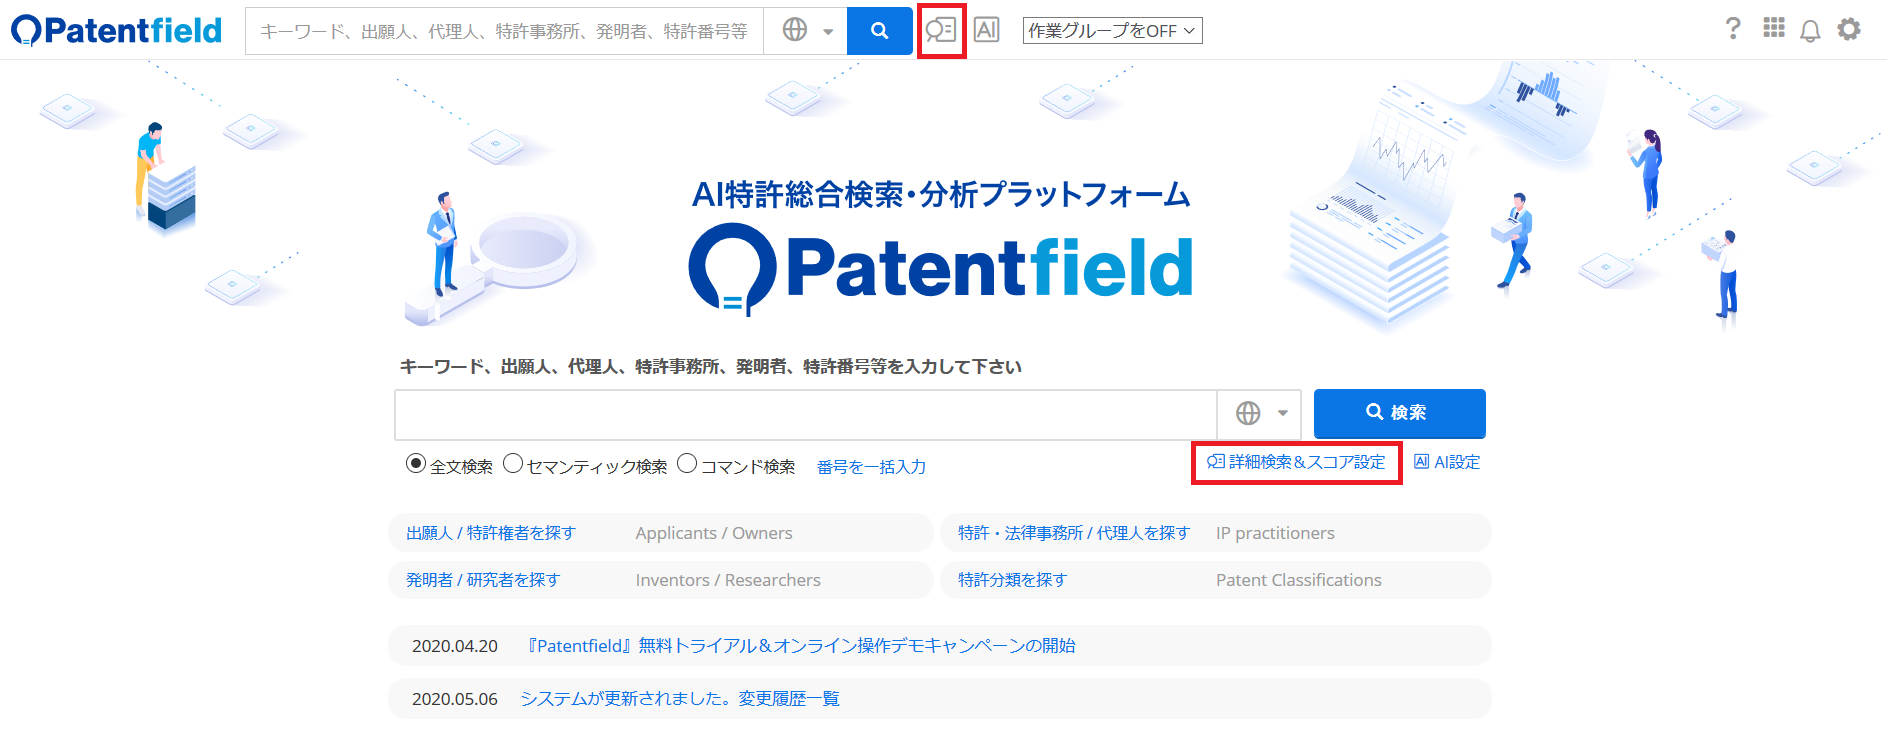Select the セマンティック検索 radio button
1888x738 pixels.
click(513, 463)
